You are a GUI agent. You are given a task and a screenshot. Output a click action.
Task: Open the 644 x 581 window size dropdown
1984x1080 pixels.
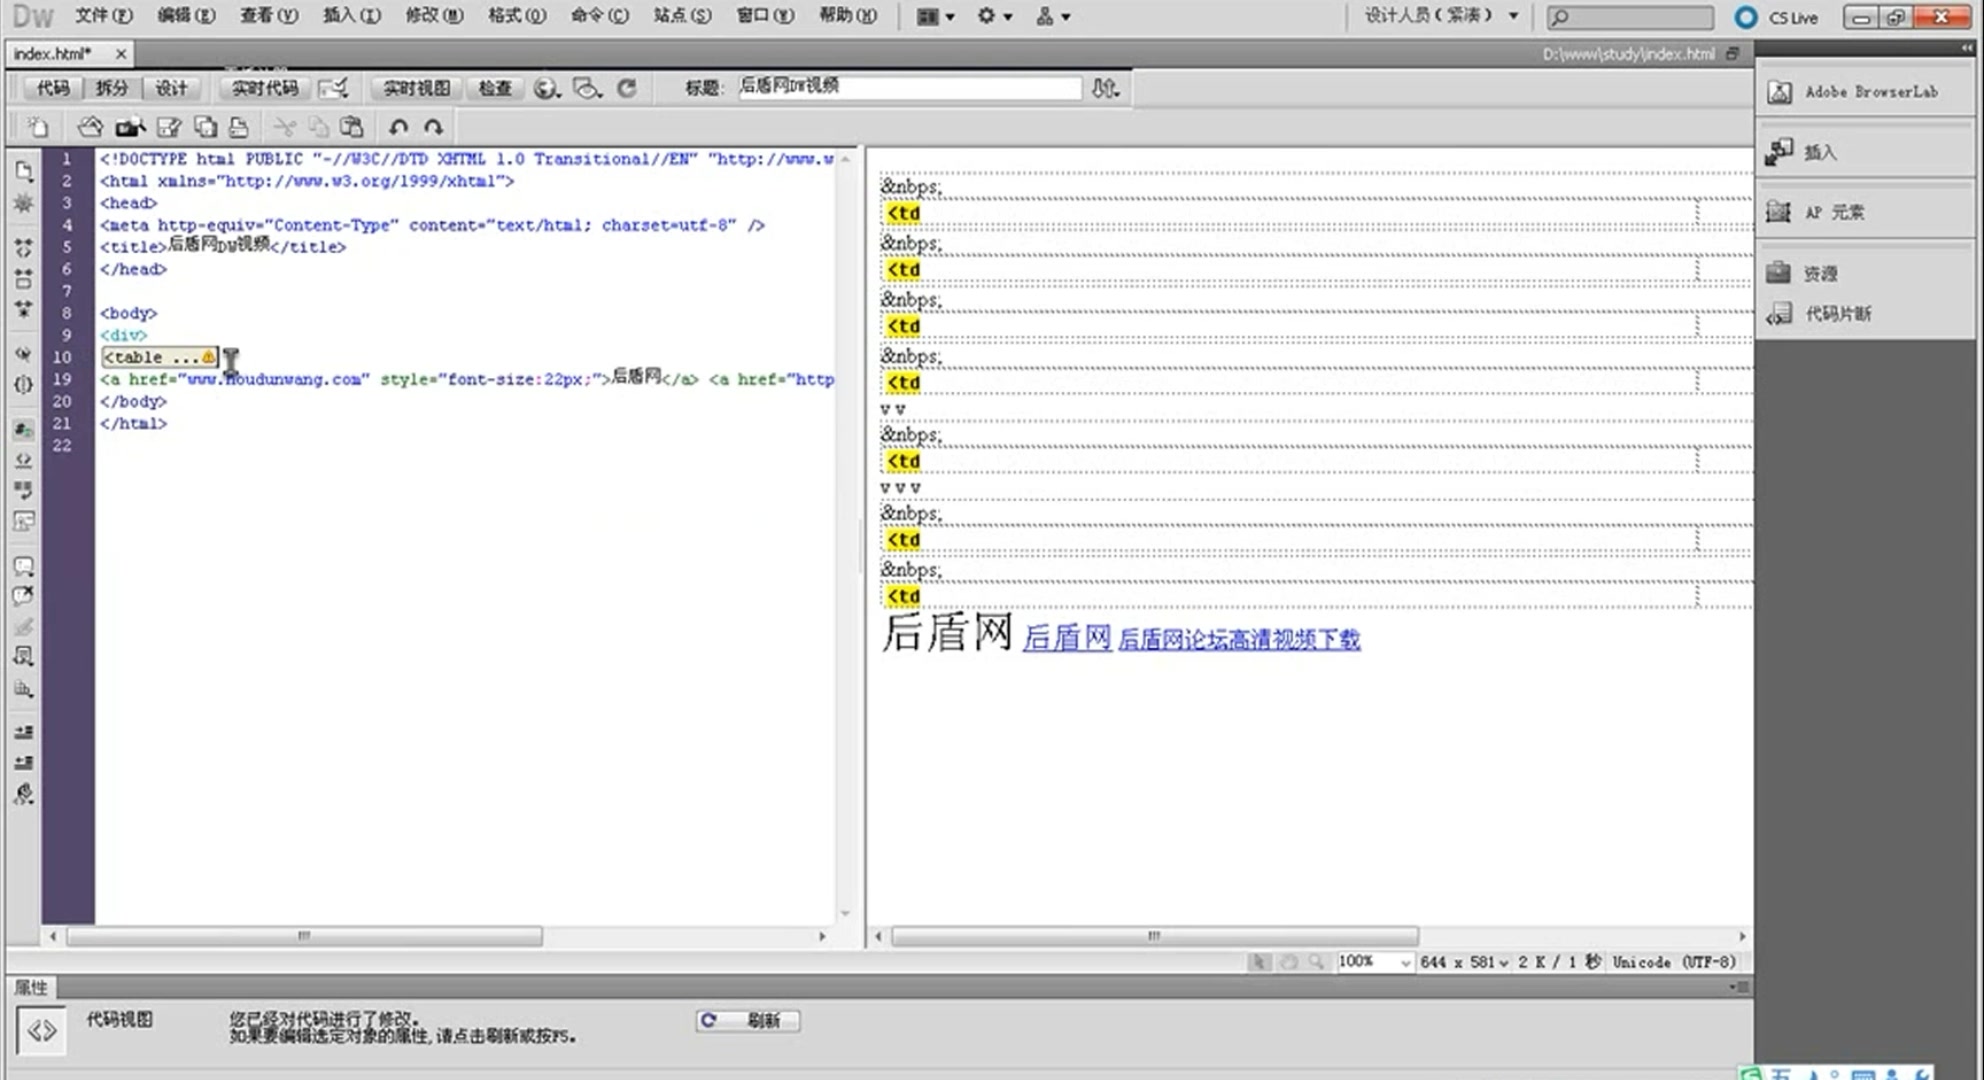click(1464, 962)
